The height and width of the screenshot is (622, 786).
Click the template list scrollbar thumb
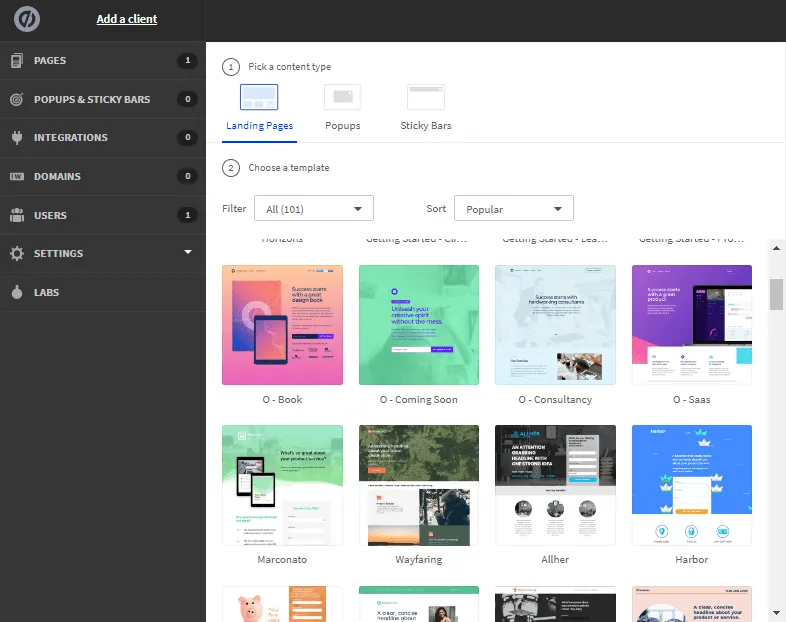776,295
